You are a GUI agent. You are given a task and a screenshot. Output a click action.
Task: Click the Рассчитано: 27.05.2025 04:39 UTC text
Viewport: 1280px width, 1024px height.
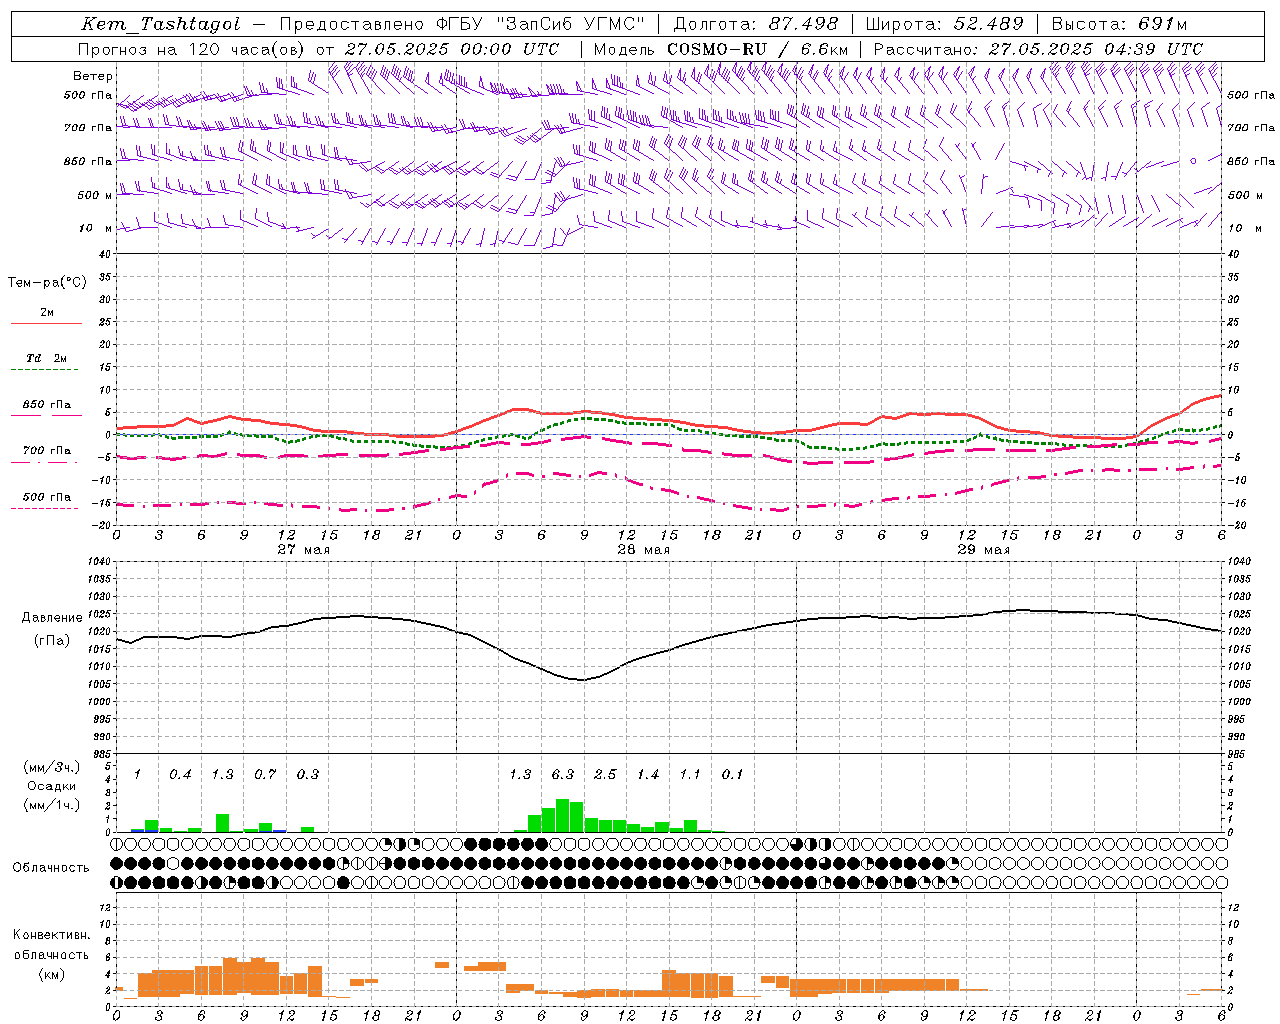(1038, 49)
